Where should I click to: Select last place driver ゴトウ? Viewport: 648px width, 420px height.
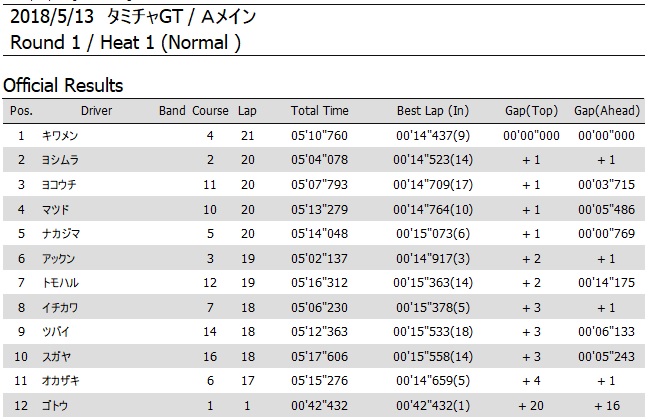click(55, 406)
